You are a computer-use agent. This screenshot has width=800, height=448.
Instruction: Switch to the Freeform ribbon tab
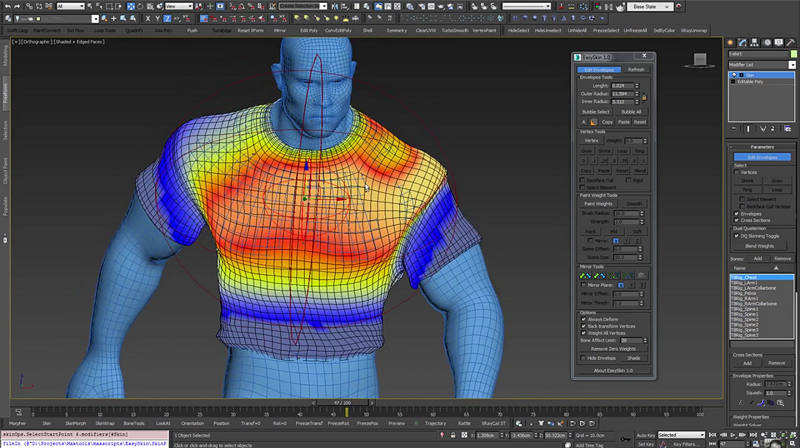click(x=4, y=95)
